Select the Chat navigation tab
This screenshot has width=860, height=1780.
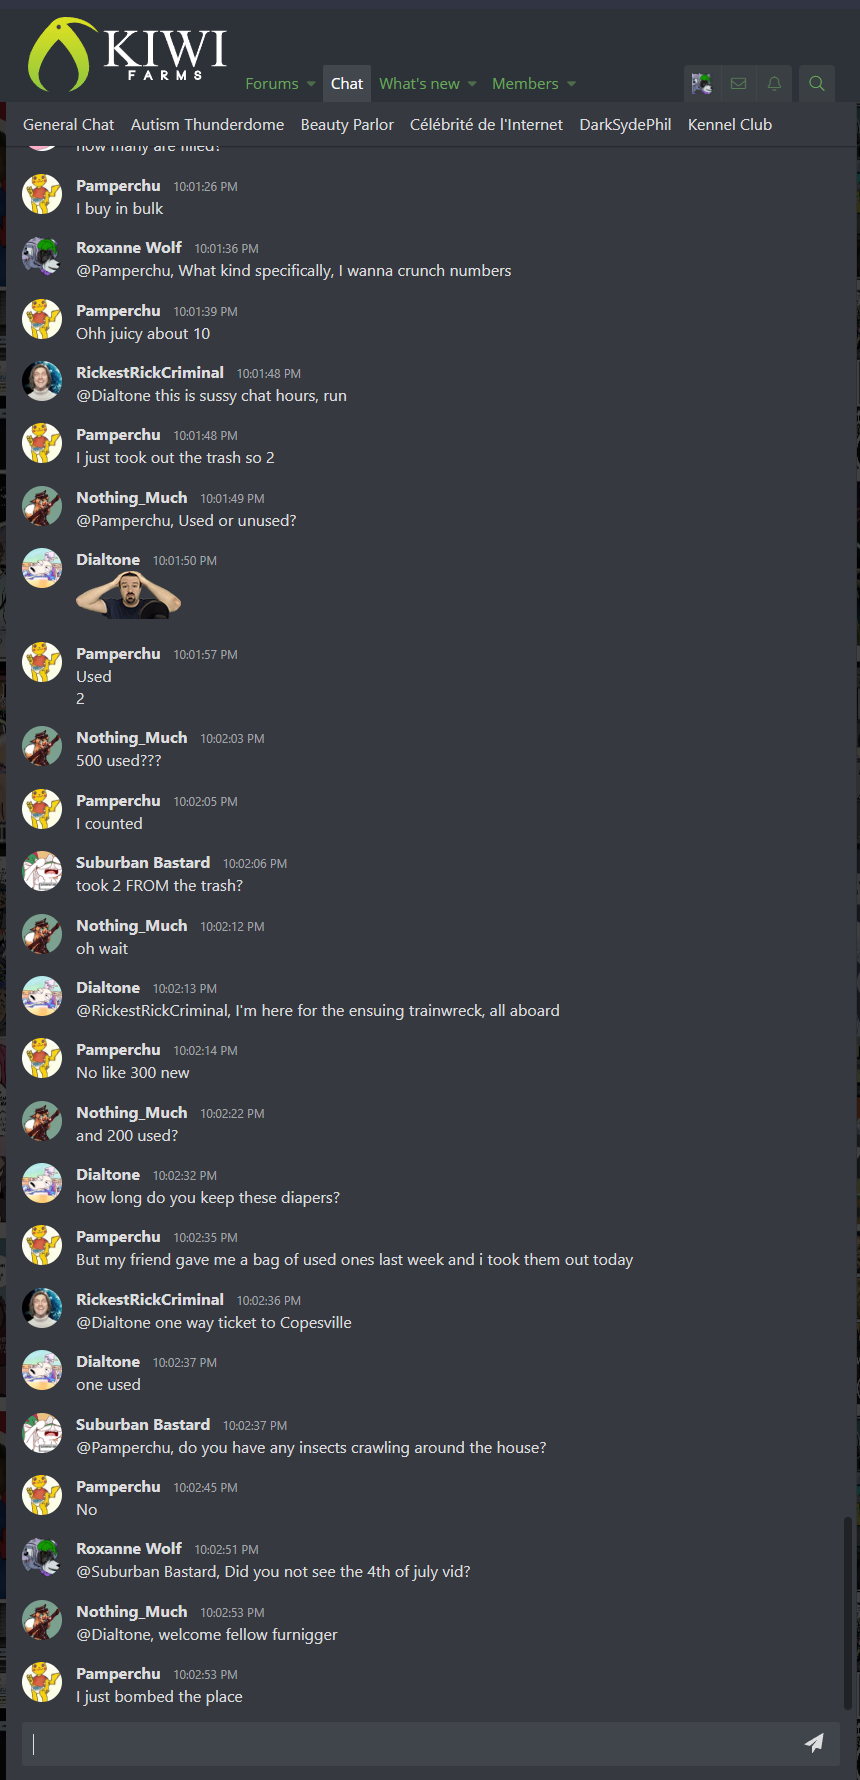click(347, 84)
